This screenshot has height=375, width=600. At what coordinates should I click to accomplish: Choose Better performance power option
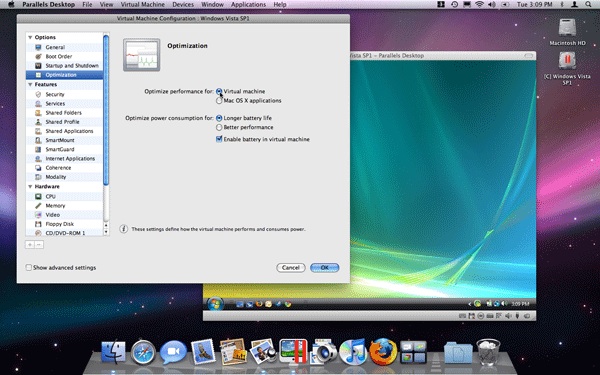coord(219,127)
